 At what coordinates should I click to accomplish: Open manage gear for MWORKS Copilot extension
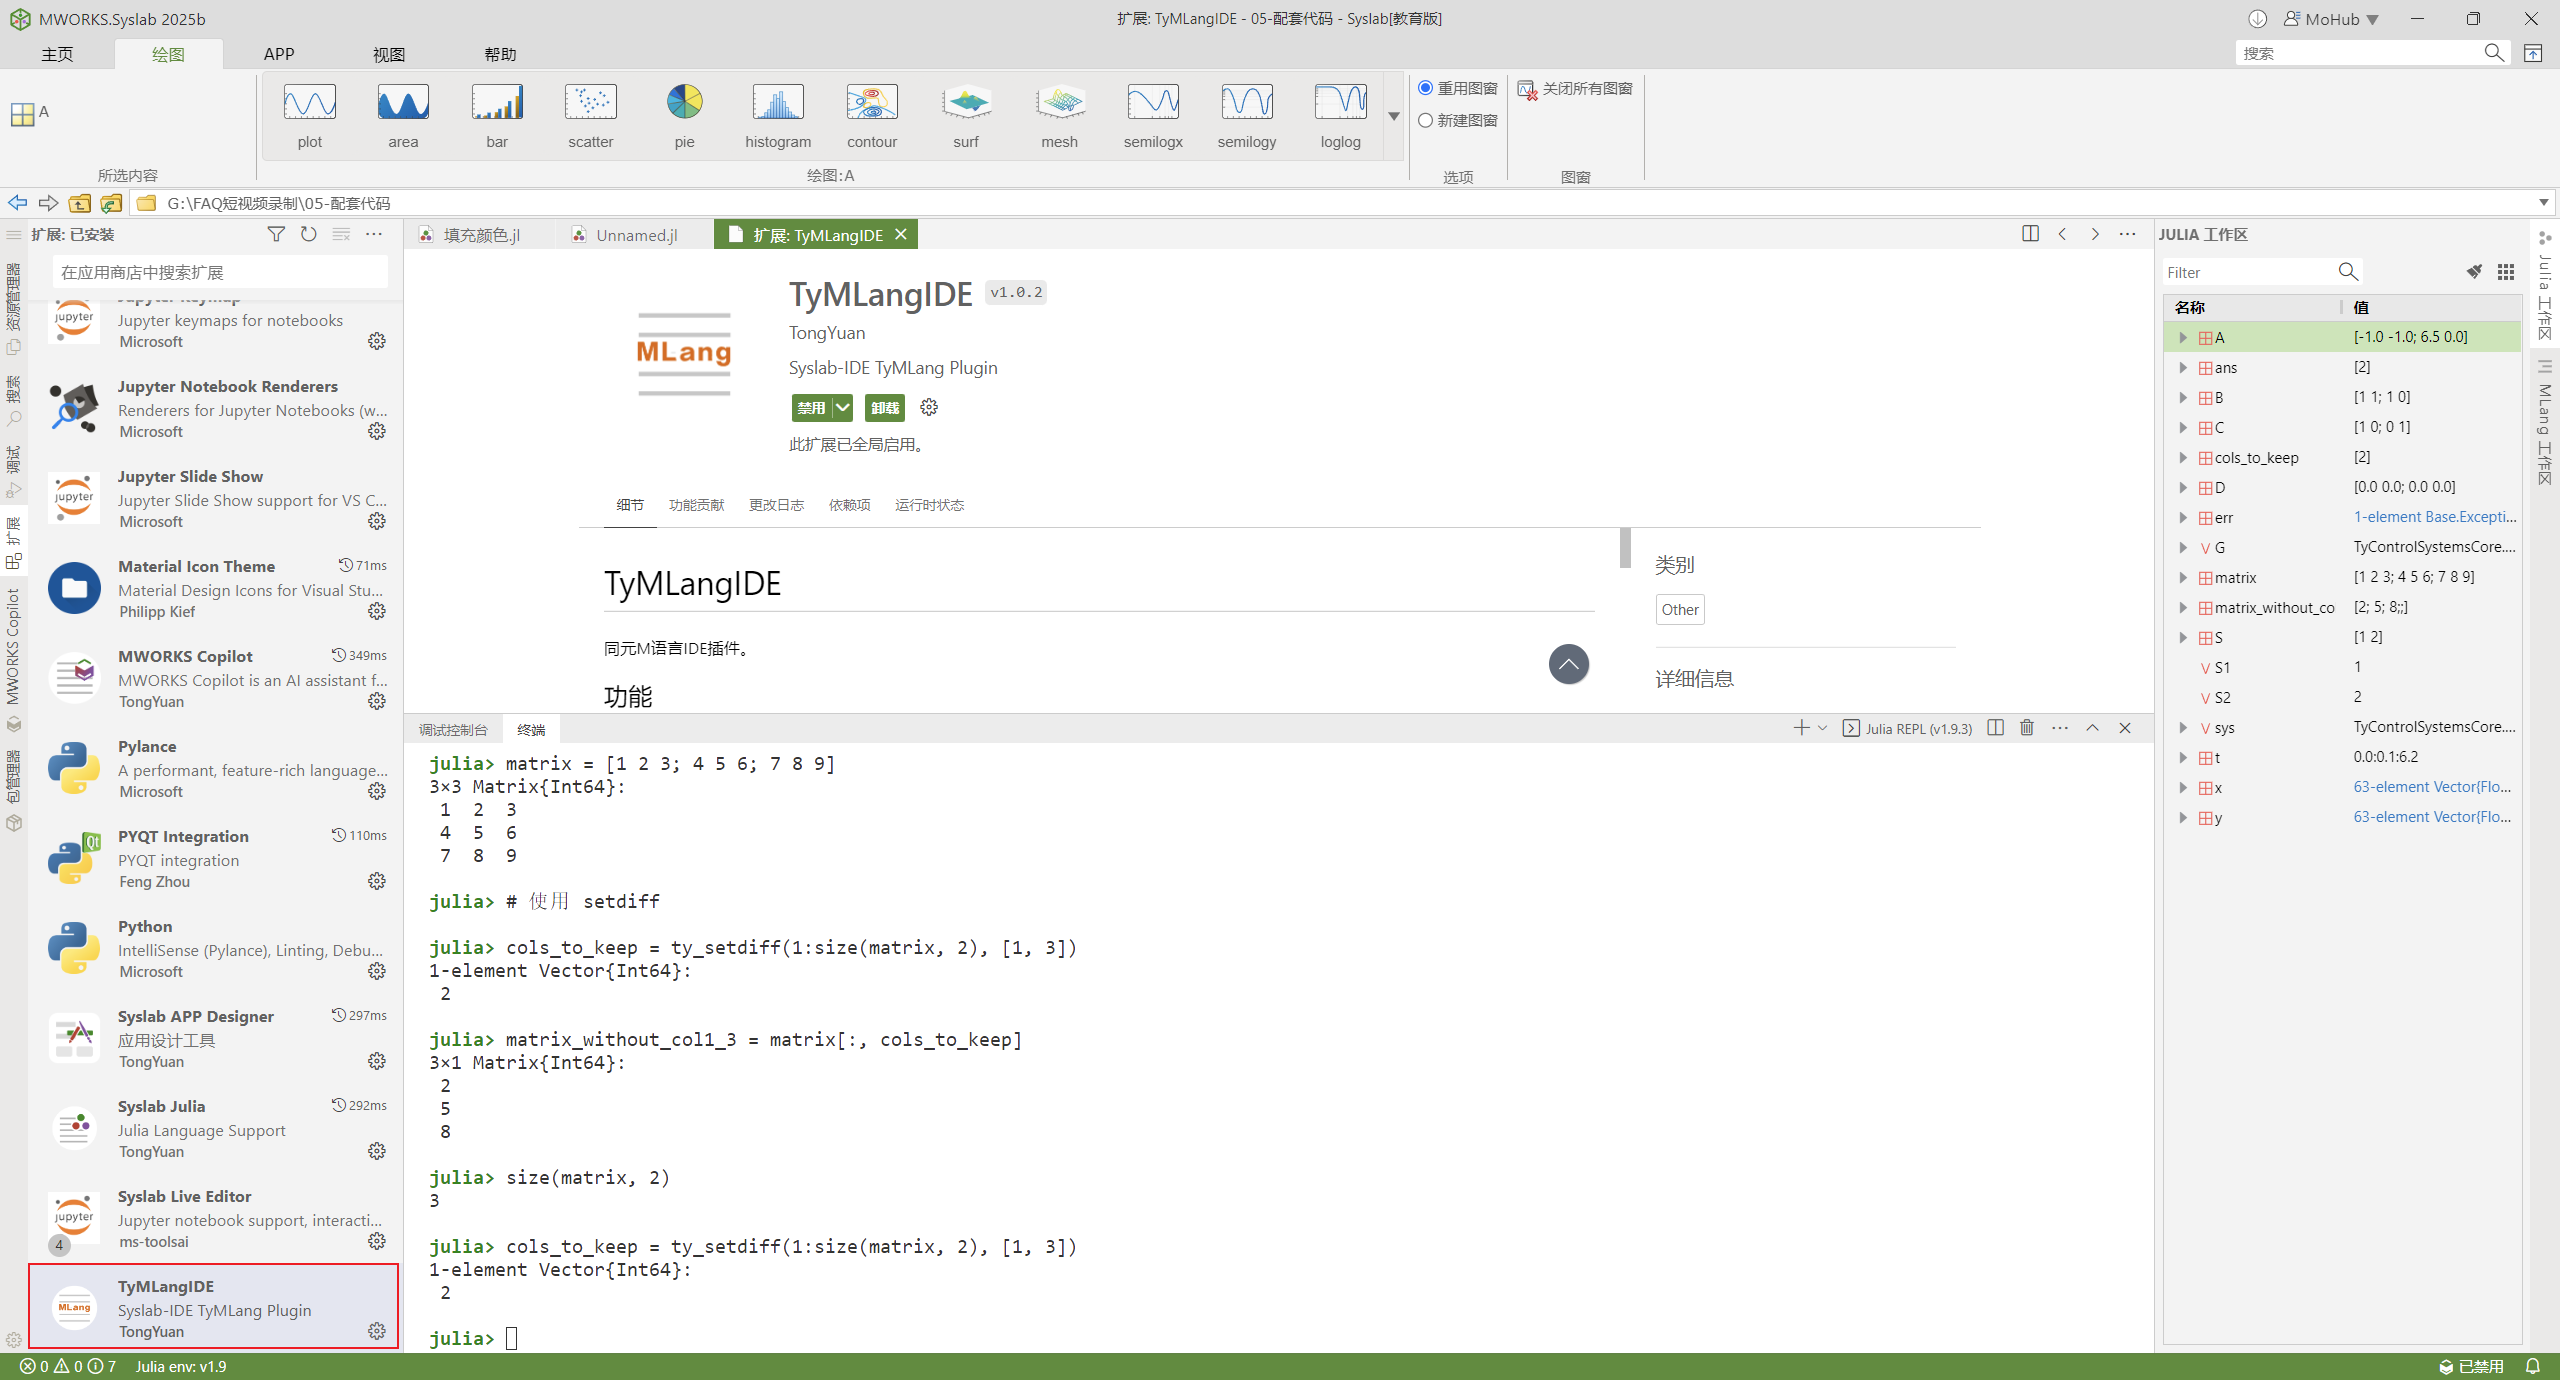click(x=377, y=701)
